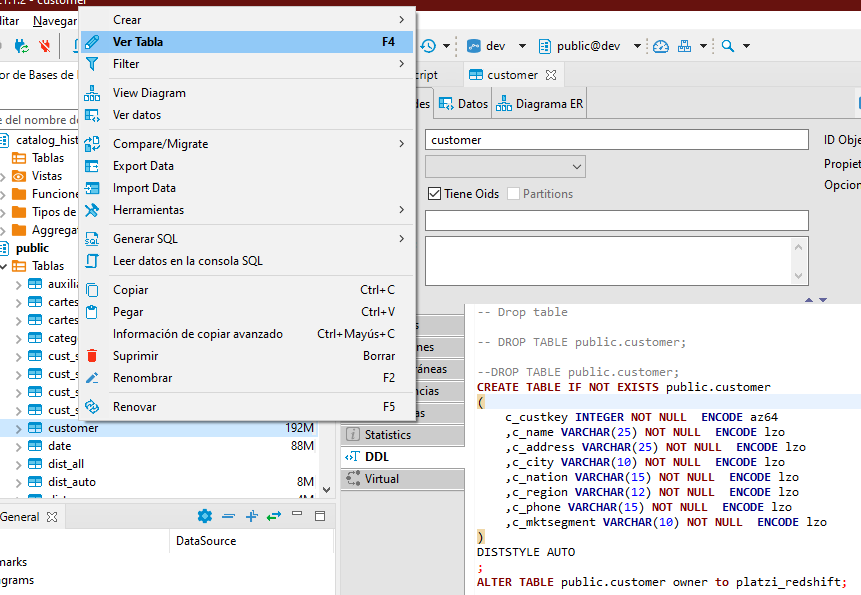Click the red Suprimir trash icon
Screen dimensions: 861x595
(x=92, y=356)
